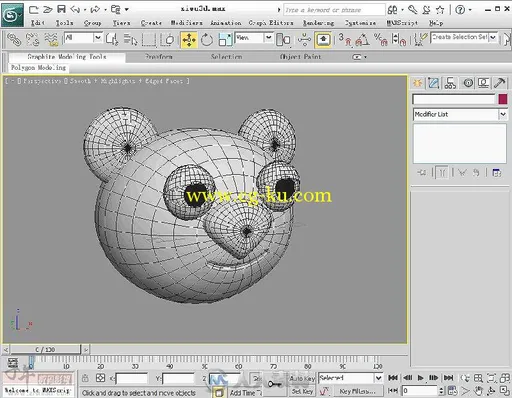Click the Select and Link chain icon
The width and height of the screenshot is (512, 398).
point(14,39)
